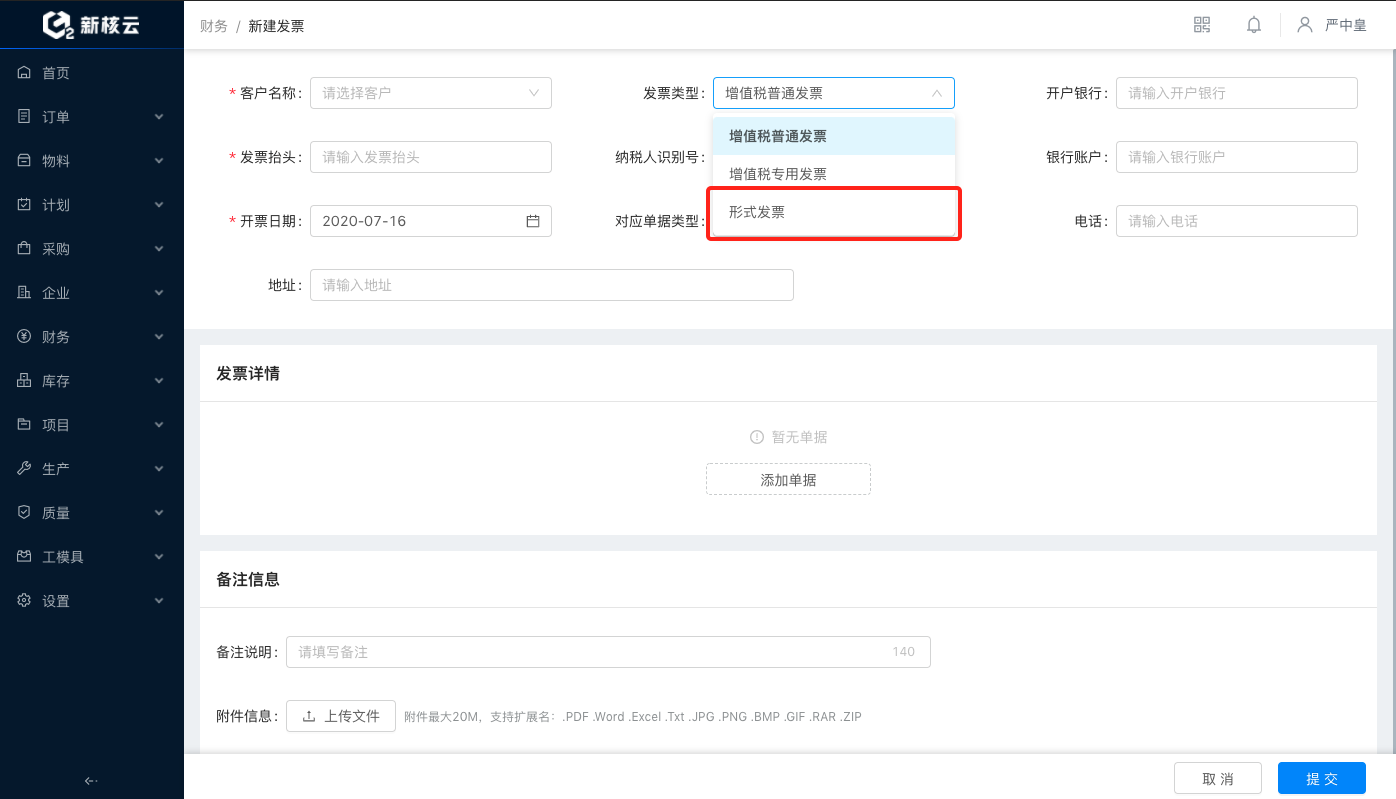This screenshot has height=799, width=1396.
Task: Expand the 计划 menu chevron
Action: click(x=159, y=205)
